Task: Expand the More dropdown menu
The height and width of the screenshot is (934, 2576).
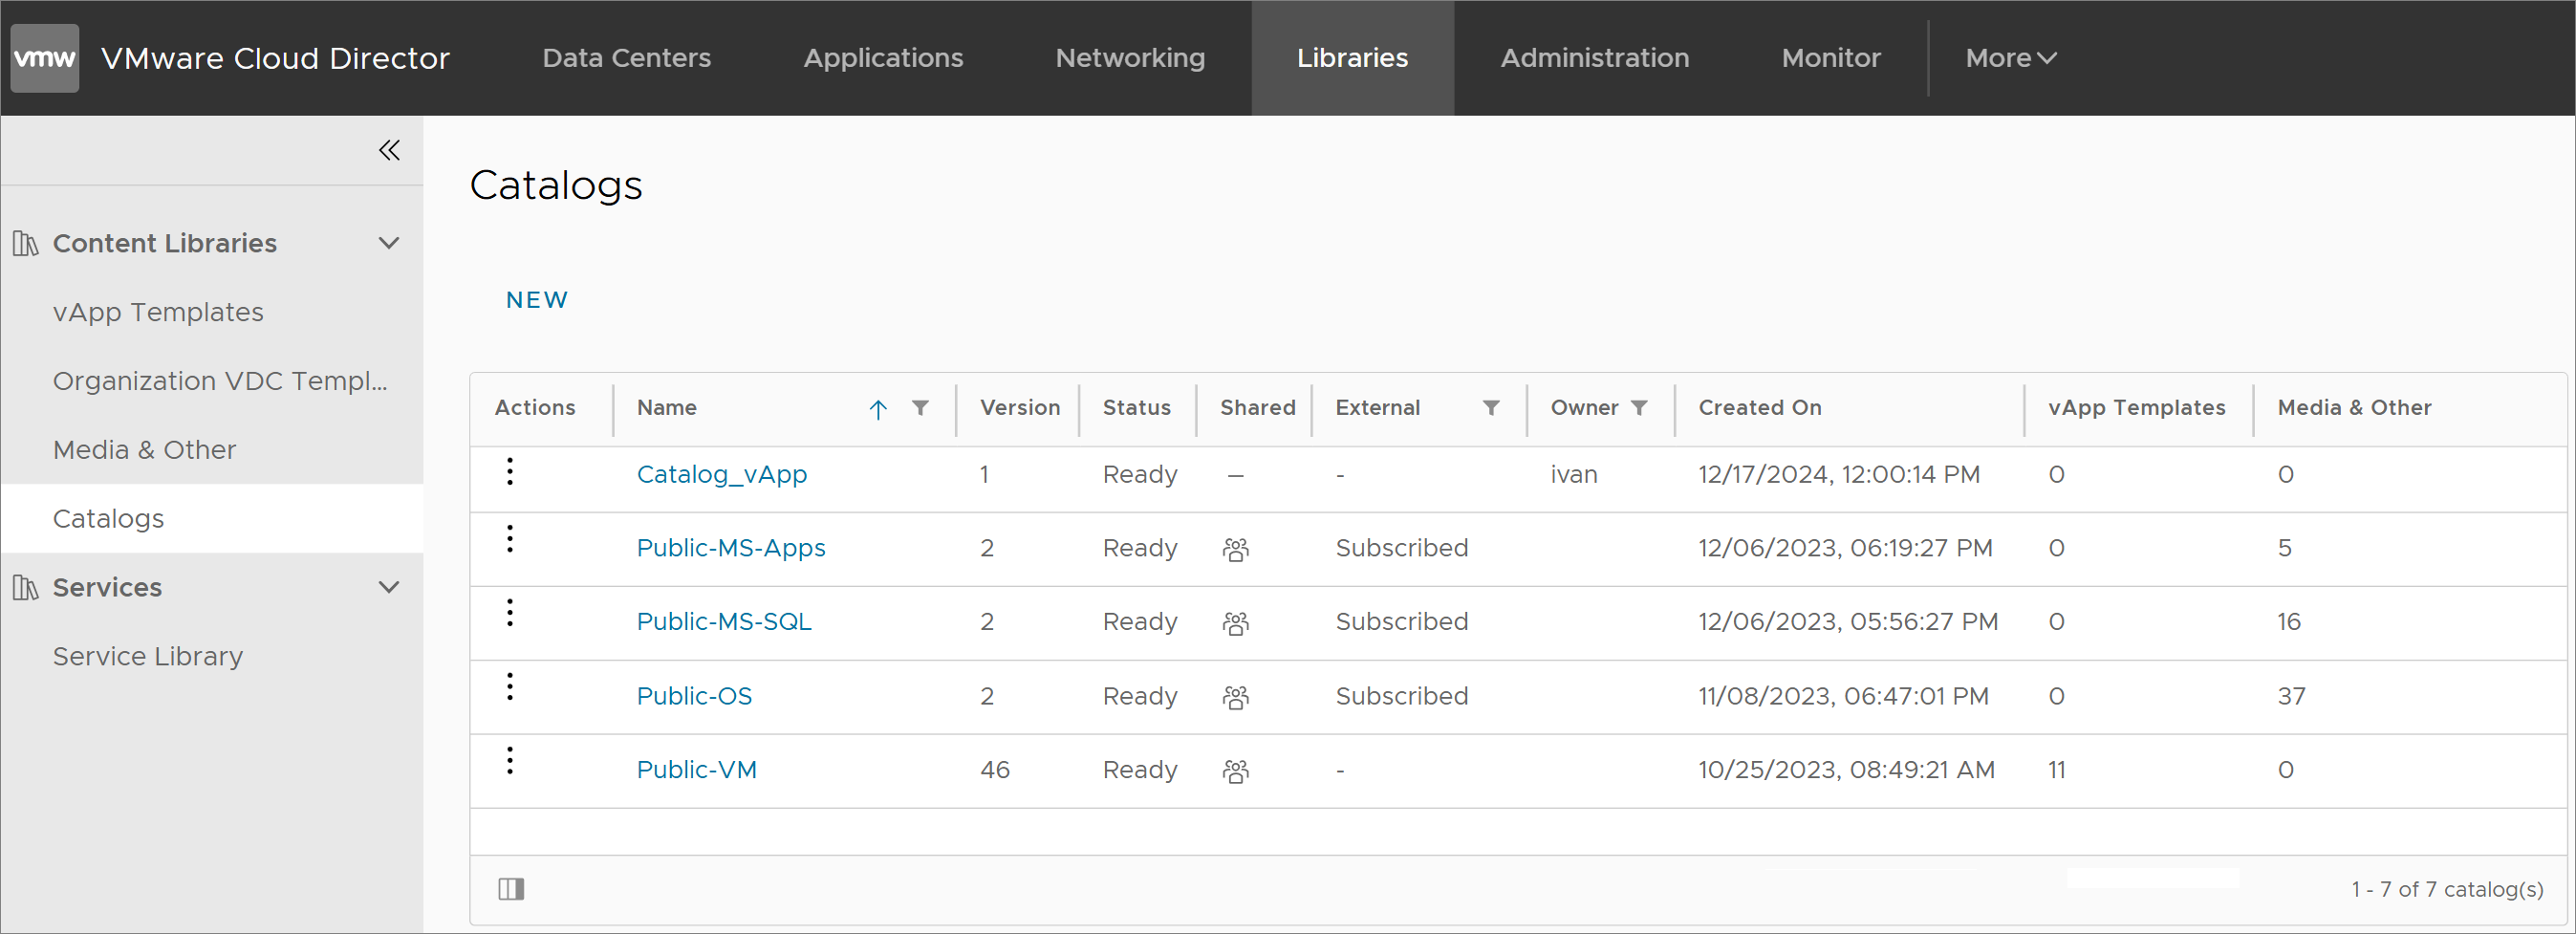Action: 2010,58
